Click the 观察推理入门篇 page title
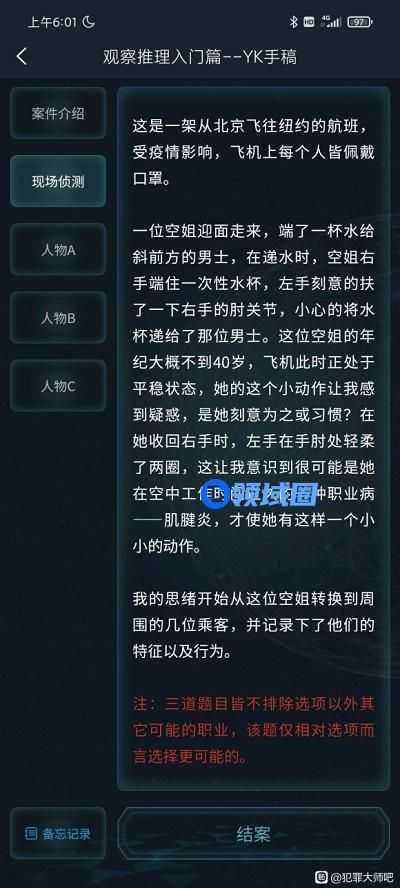 [200, 57]
